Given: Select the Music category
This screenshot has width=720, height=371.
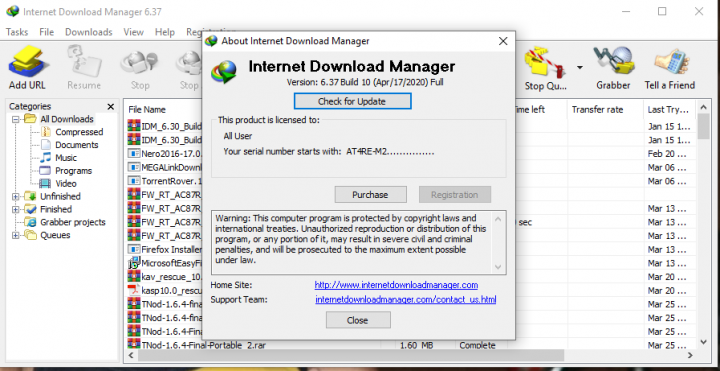Looking at the screenshot, I should tap(66, 158).
